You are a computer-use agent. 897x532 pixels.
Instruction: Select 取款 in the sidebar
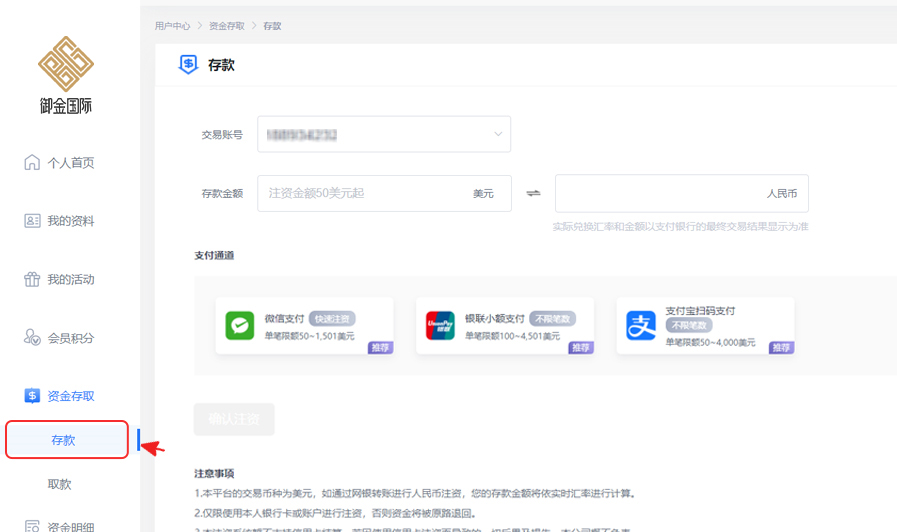(60, 484)
